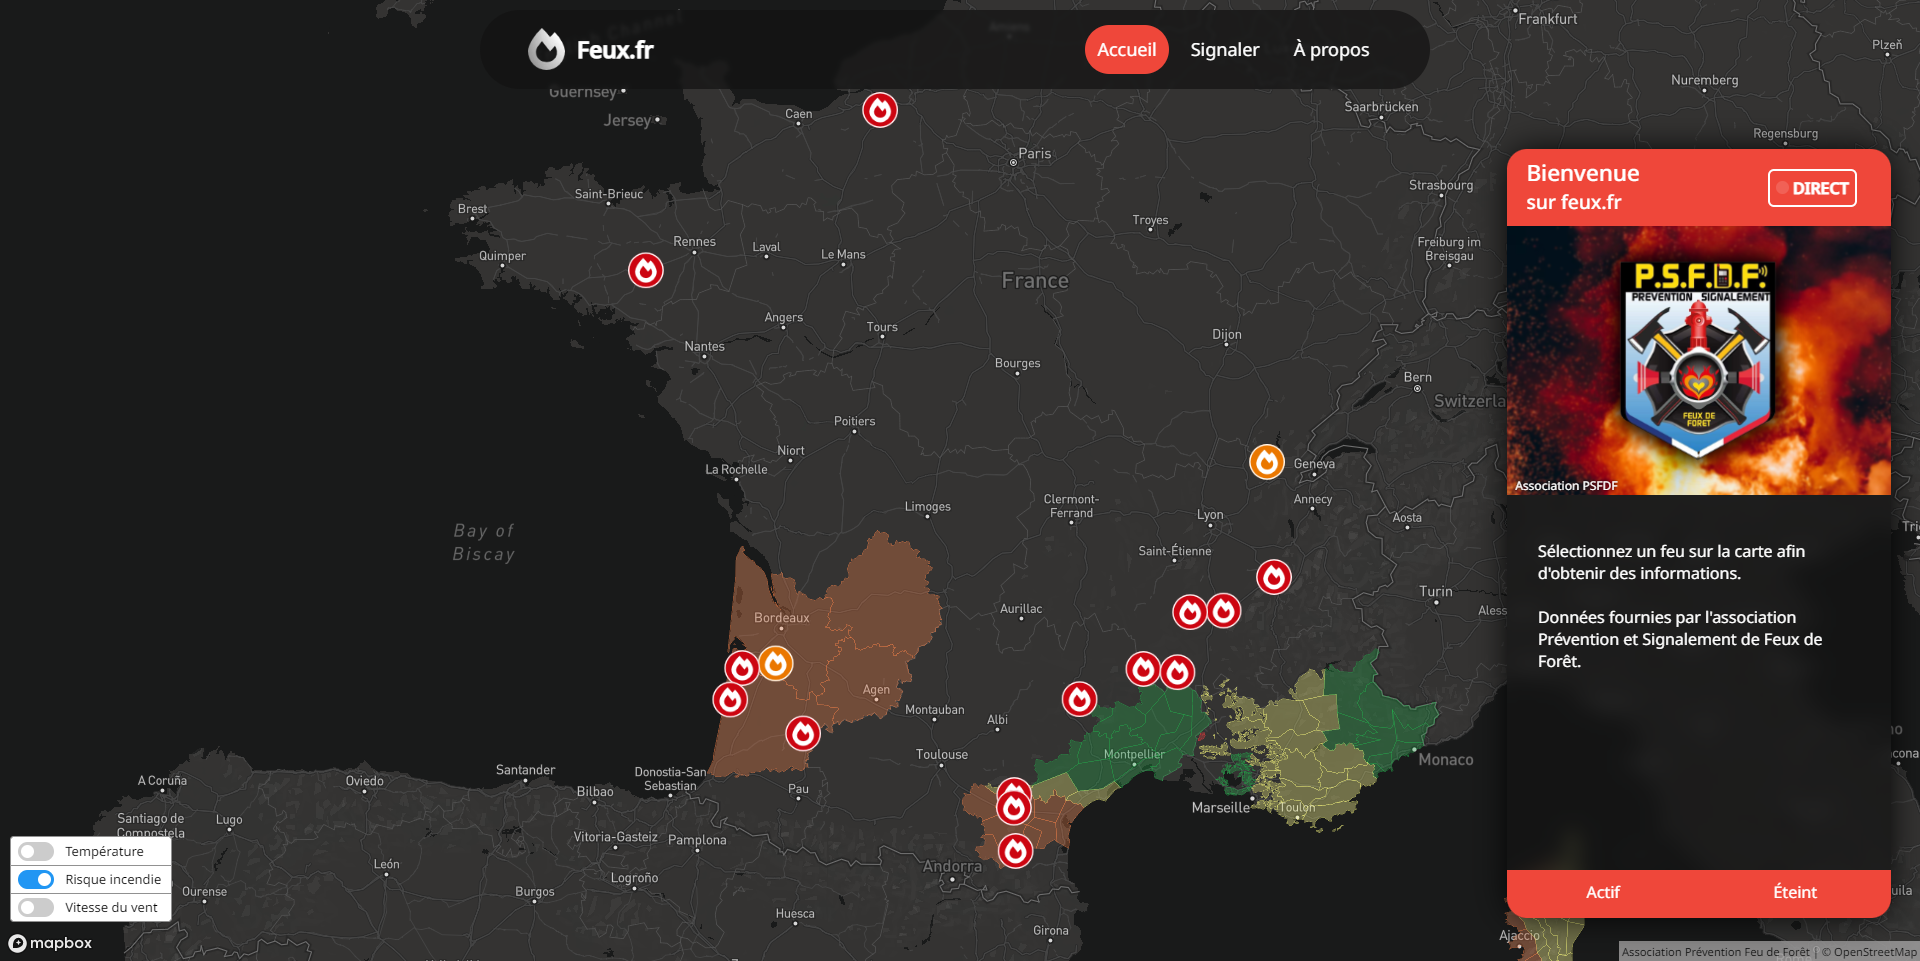1920x961 pixels.
Task: Switch to the Éteint fire filter
Action: pos(1795,892)
